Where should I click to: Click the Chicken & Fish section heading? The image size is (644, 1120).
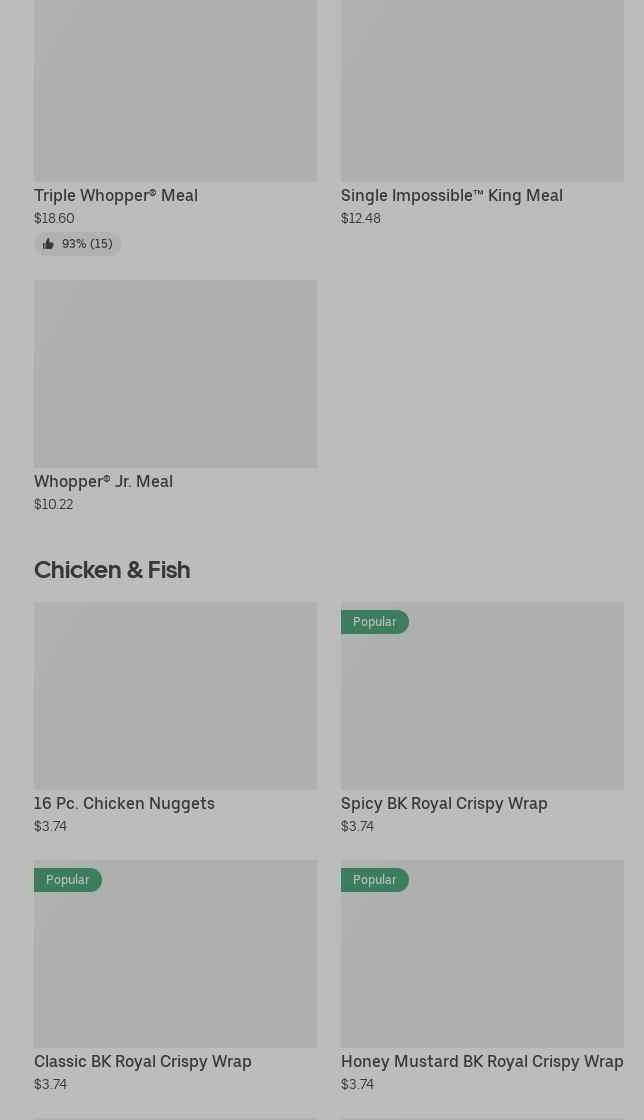pyautogui.click(x=112, y=570)
